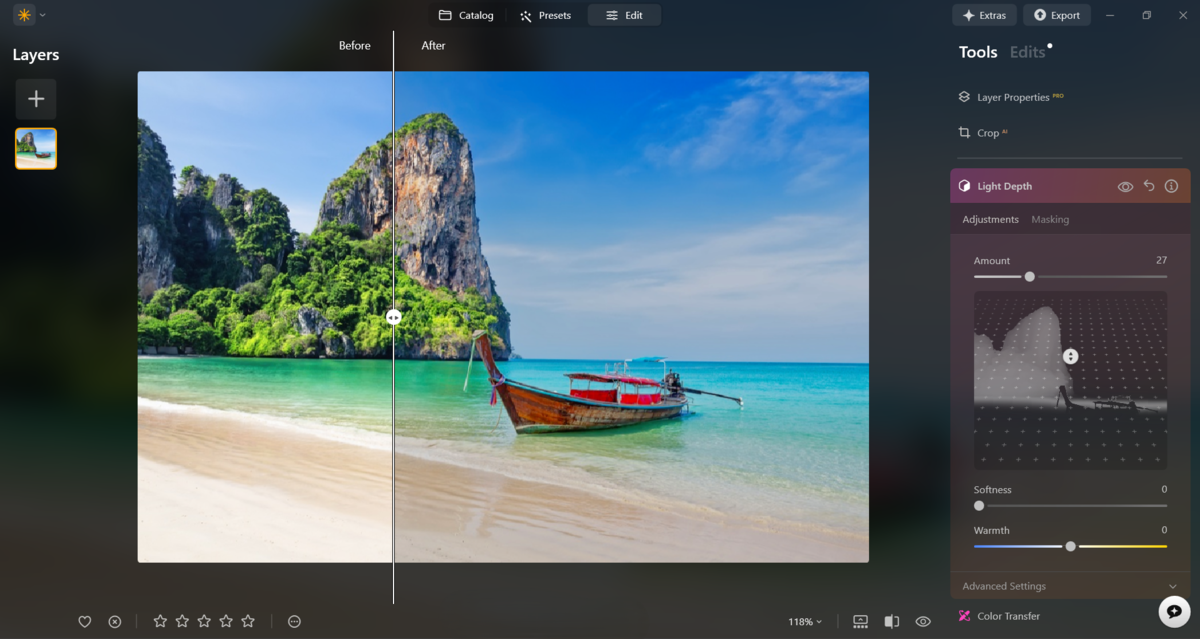
Task: Click the Layer Properties stack icon
Action: click(964, 97)
